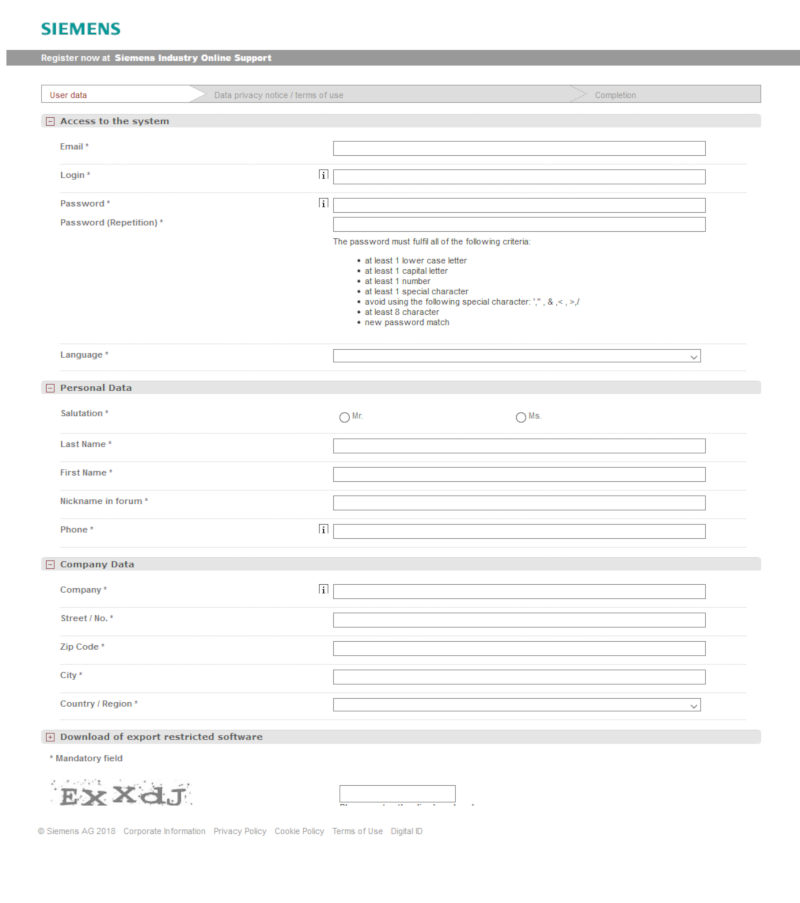The width and height of the screenshot is (800, 903).
Task: Click the info icon beside Login field
Action: pos(323,176)
